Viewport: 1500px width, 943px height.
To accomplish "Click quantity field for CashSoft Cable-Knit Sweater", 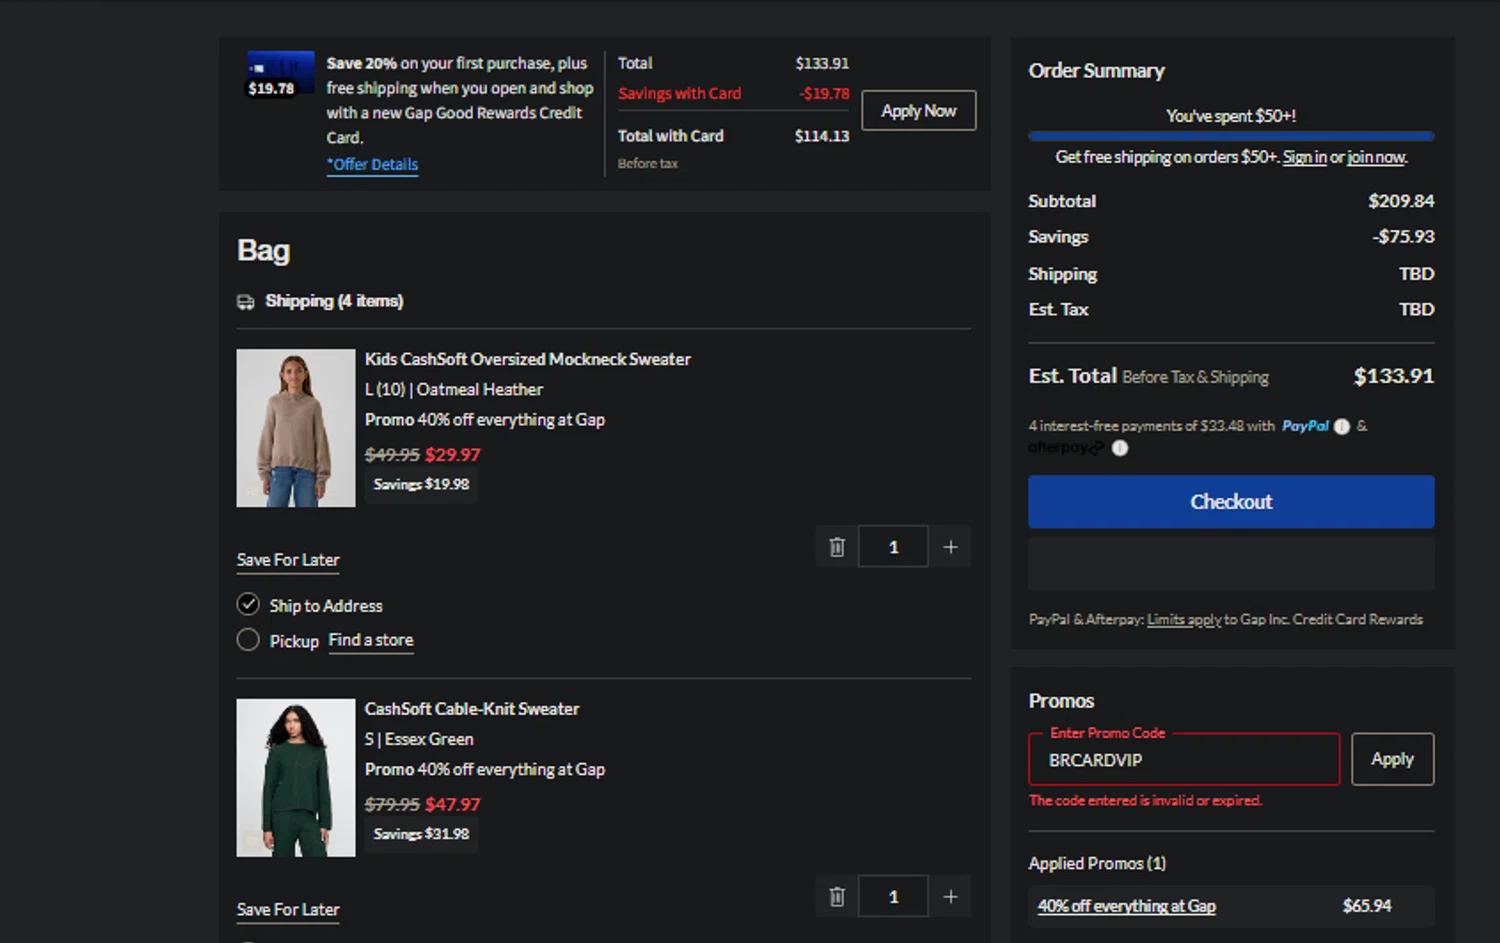I will pyautogui.click(x=893, y=897).
